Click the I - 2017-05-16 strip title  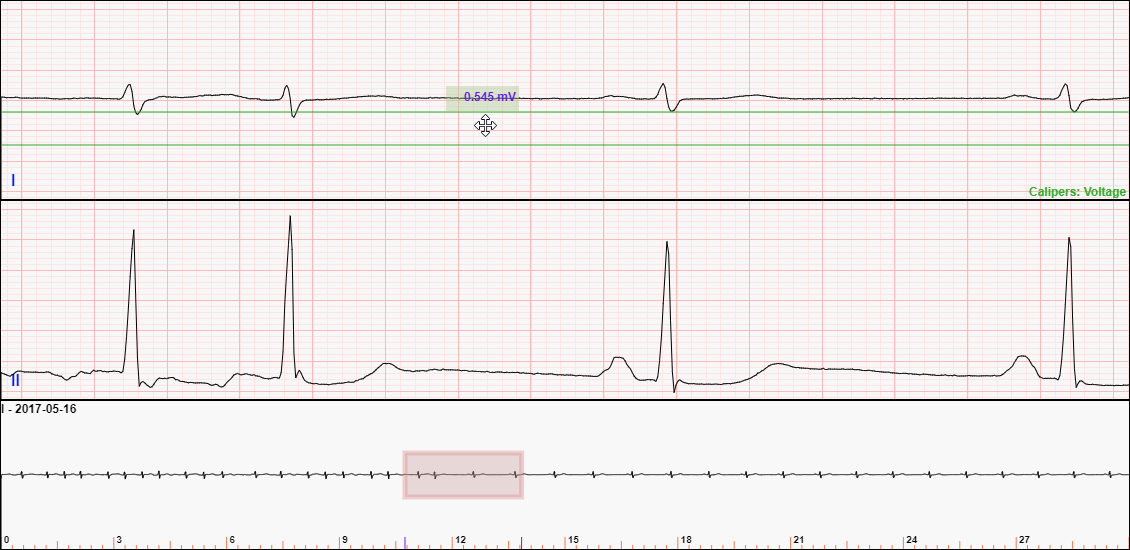(39, 409)
